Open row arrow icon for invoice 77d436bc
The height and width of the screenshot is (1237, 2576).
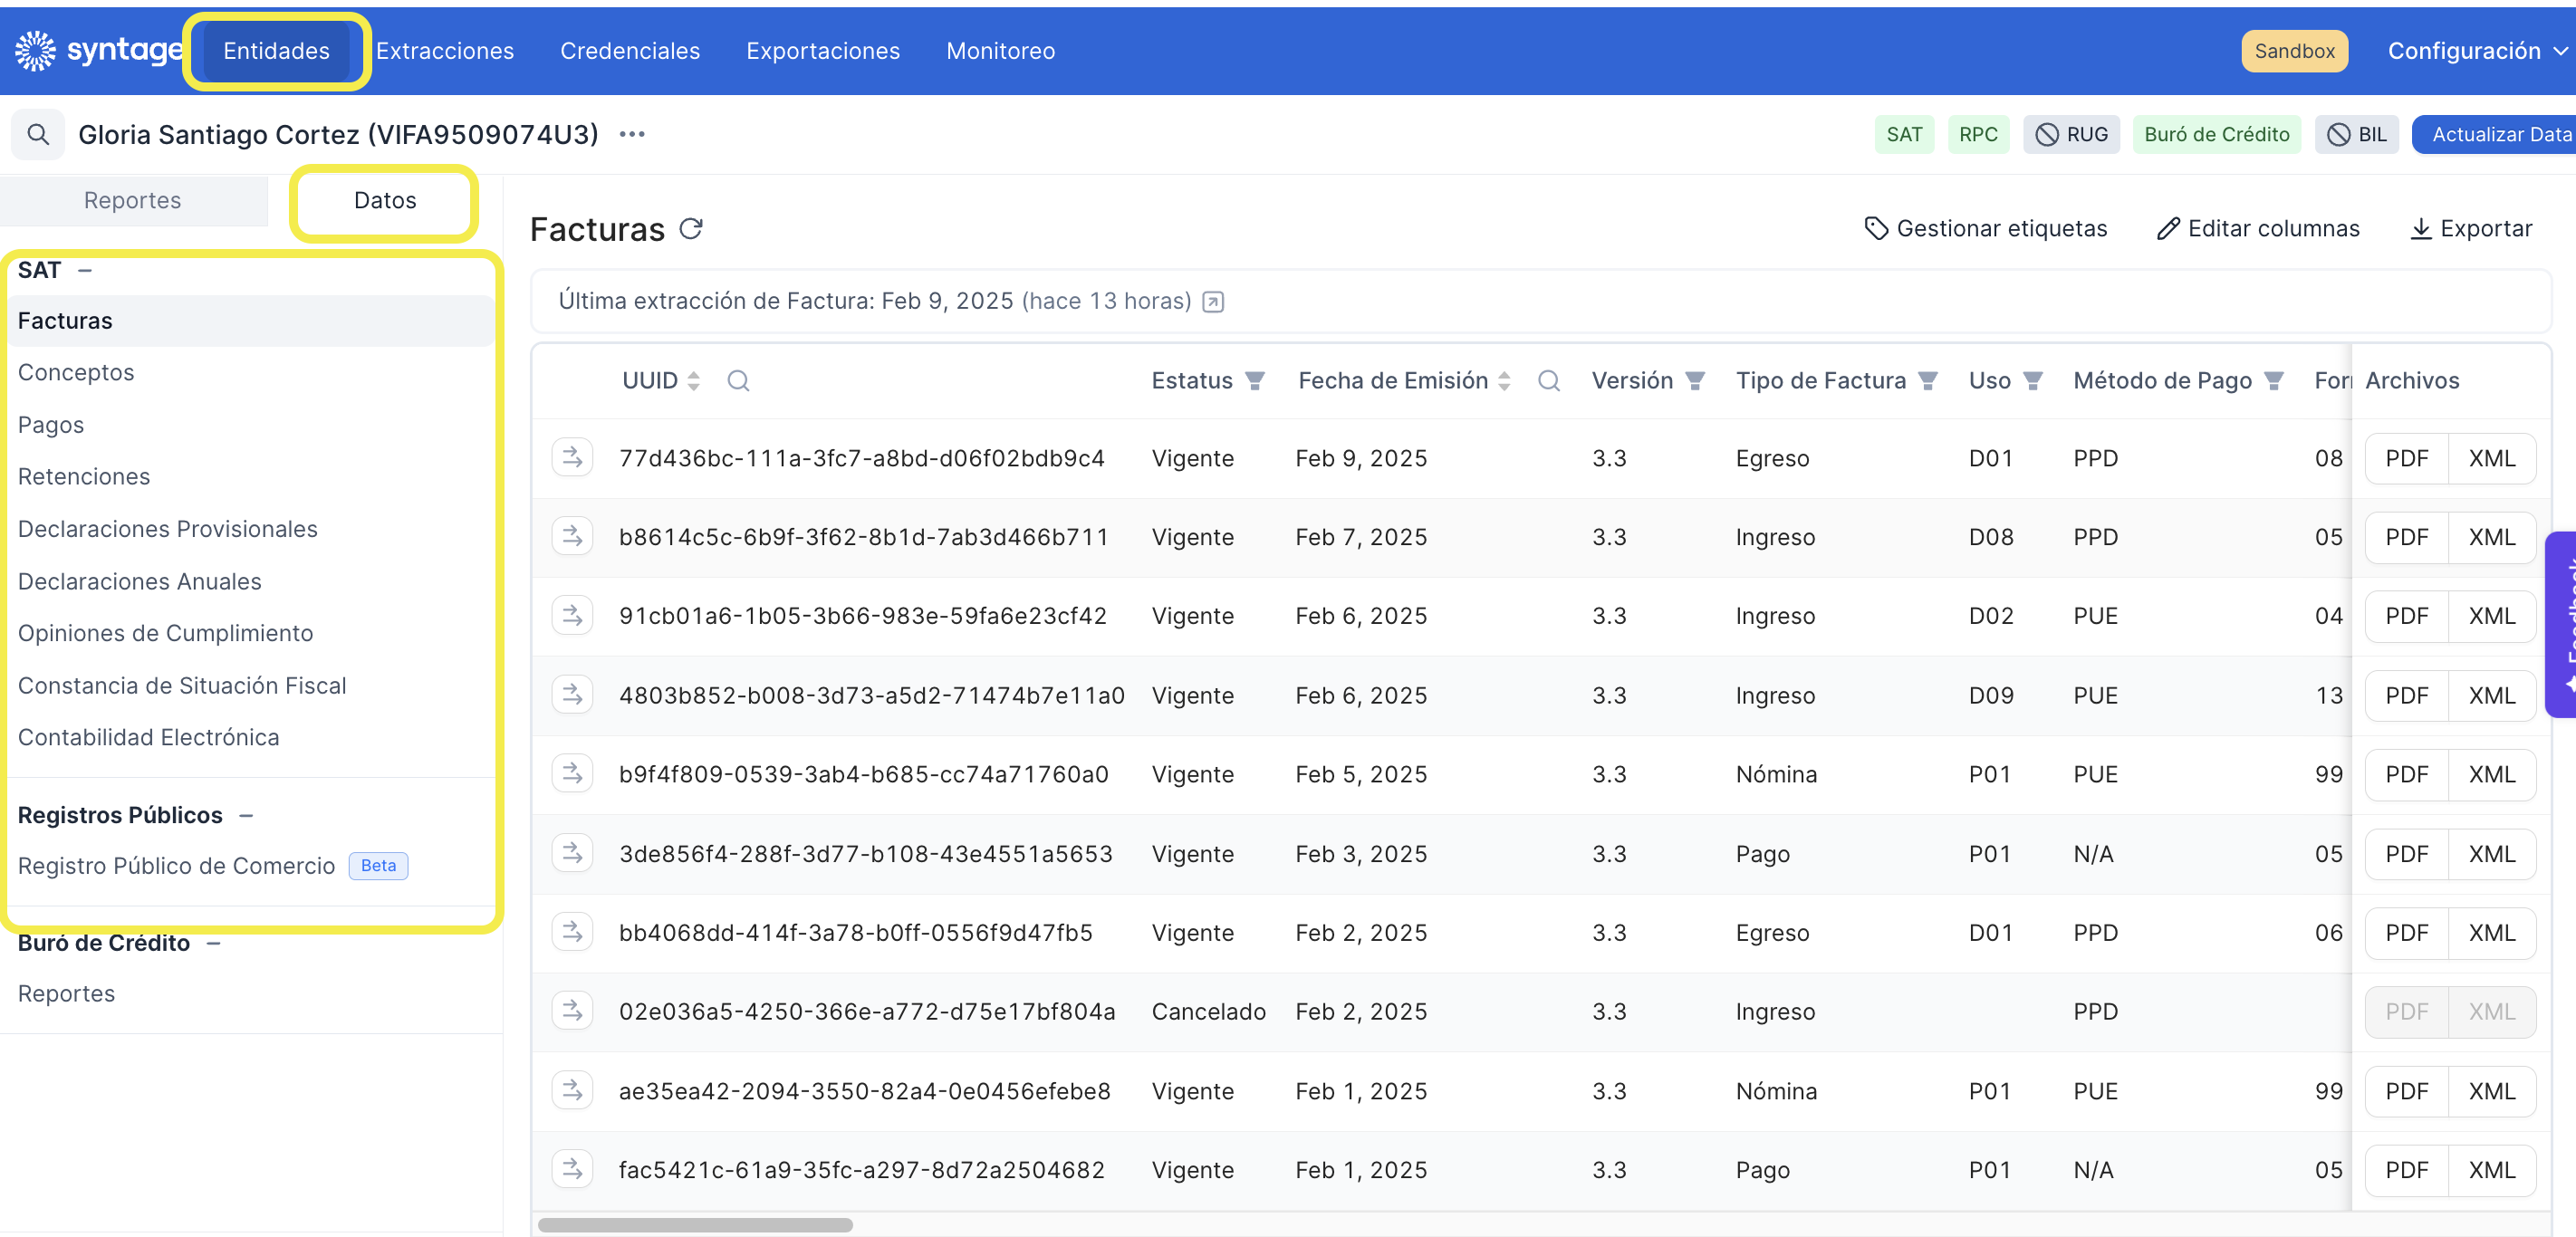coord(572,457)
